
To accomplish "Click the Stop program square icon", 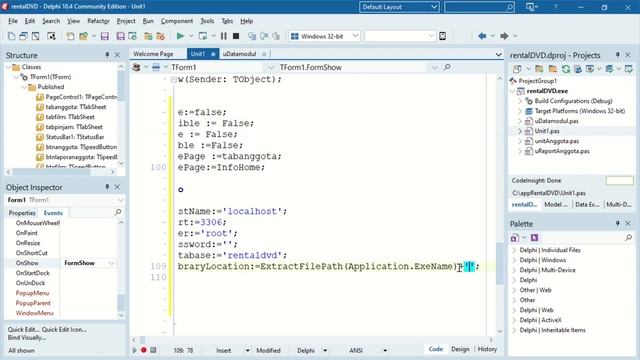I will pos(236,36).
